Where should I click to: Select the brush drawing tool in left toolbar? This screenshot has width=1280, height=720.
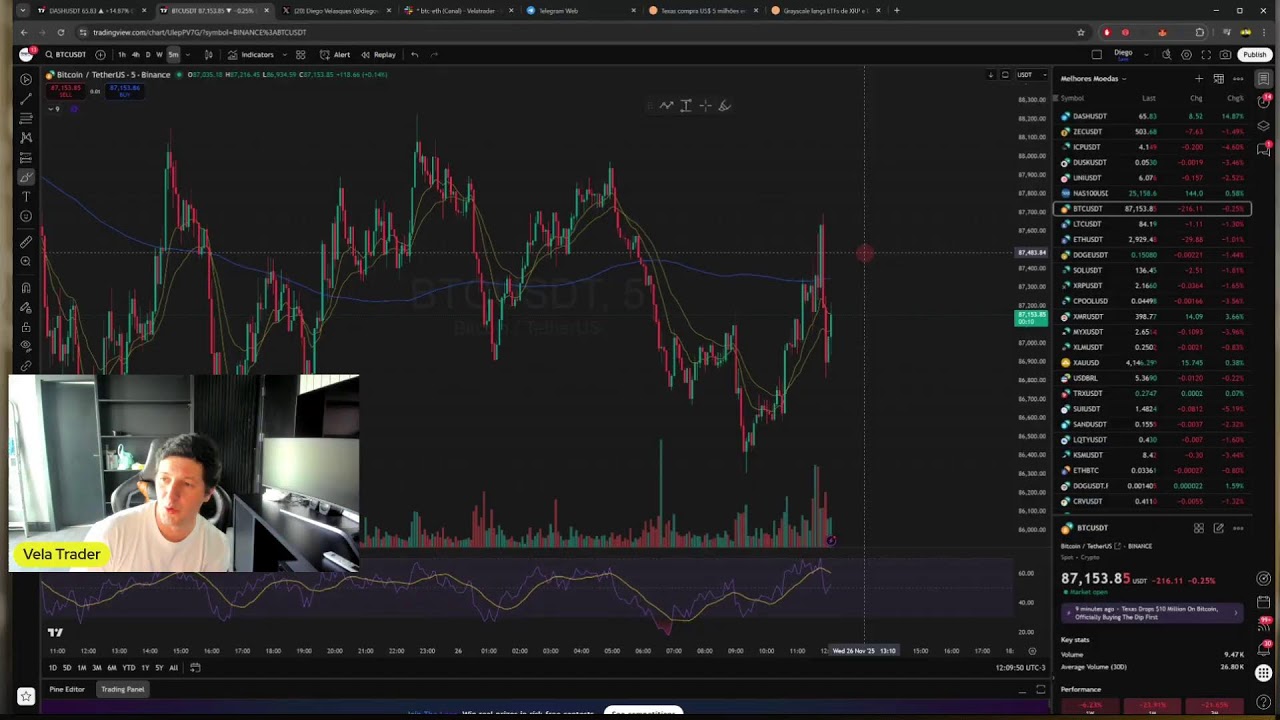coord(26,177)
